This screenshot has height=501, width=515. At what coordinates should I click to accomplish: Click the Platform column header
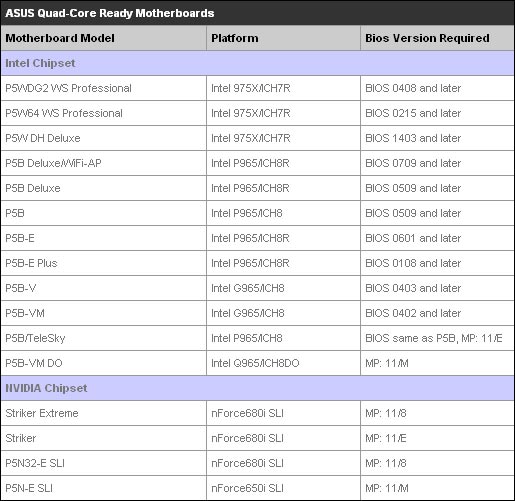click(x=235, y=38)
